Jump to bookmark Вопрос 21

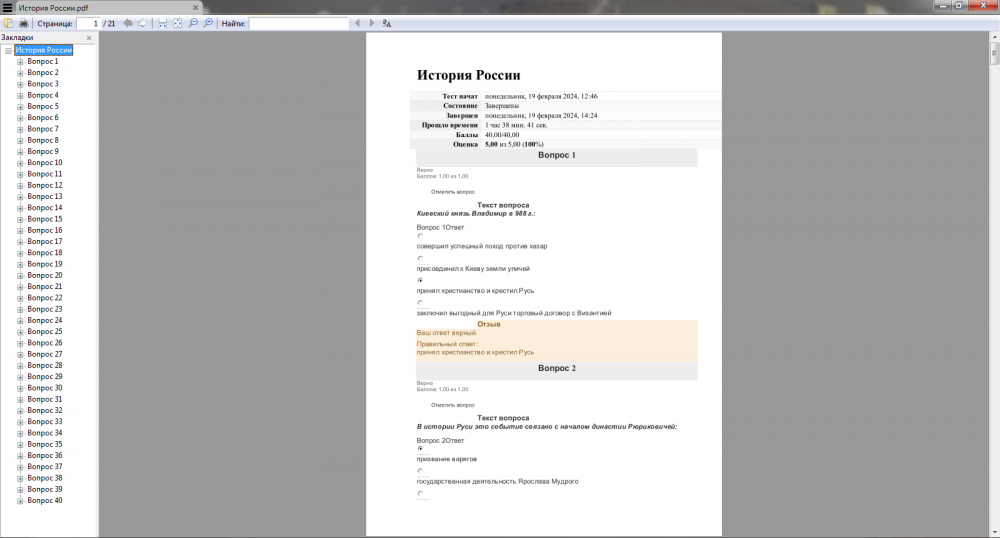[45, 286]
